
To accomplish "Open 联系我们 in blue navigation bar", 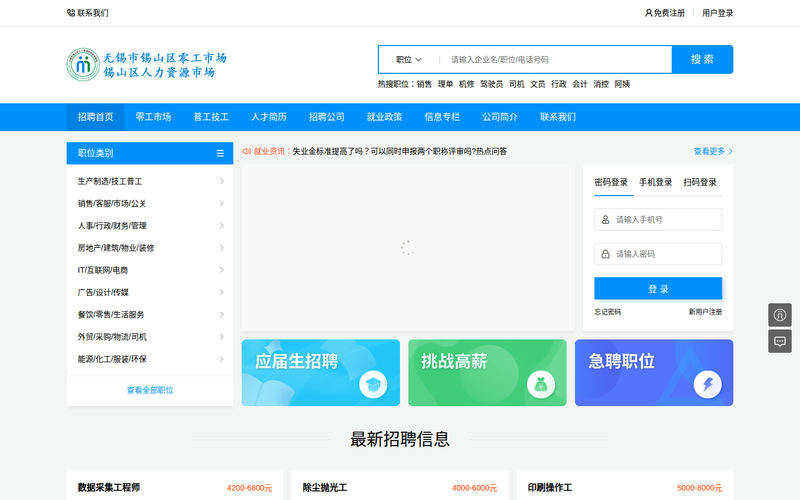I will point(558,117).
